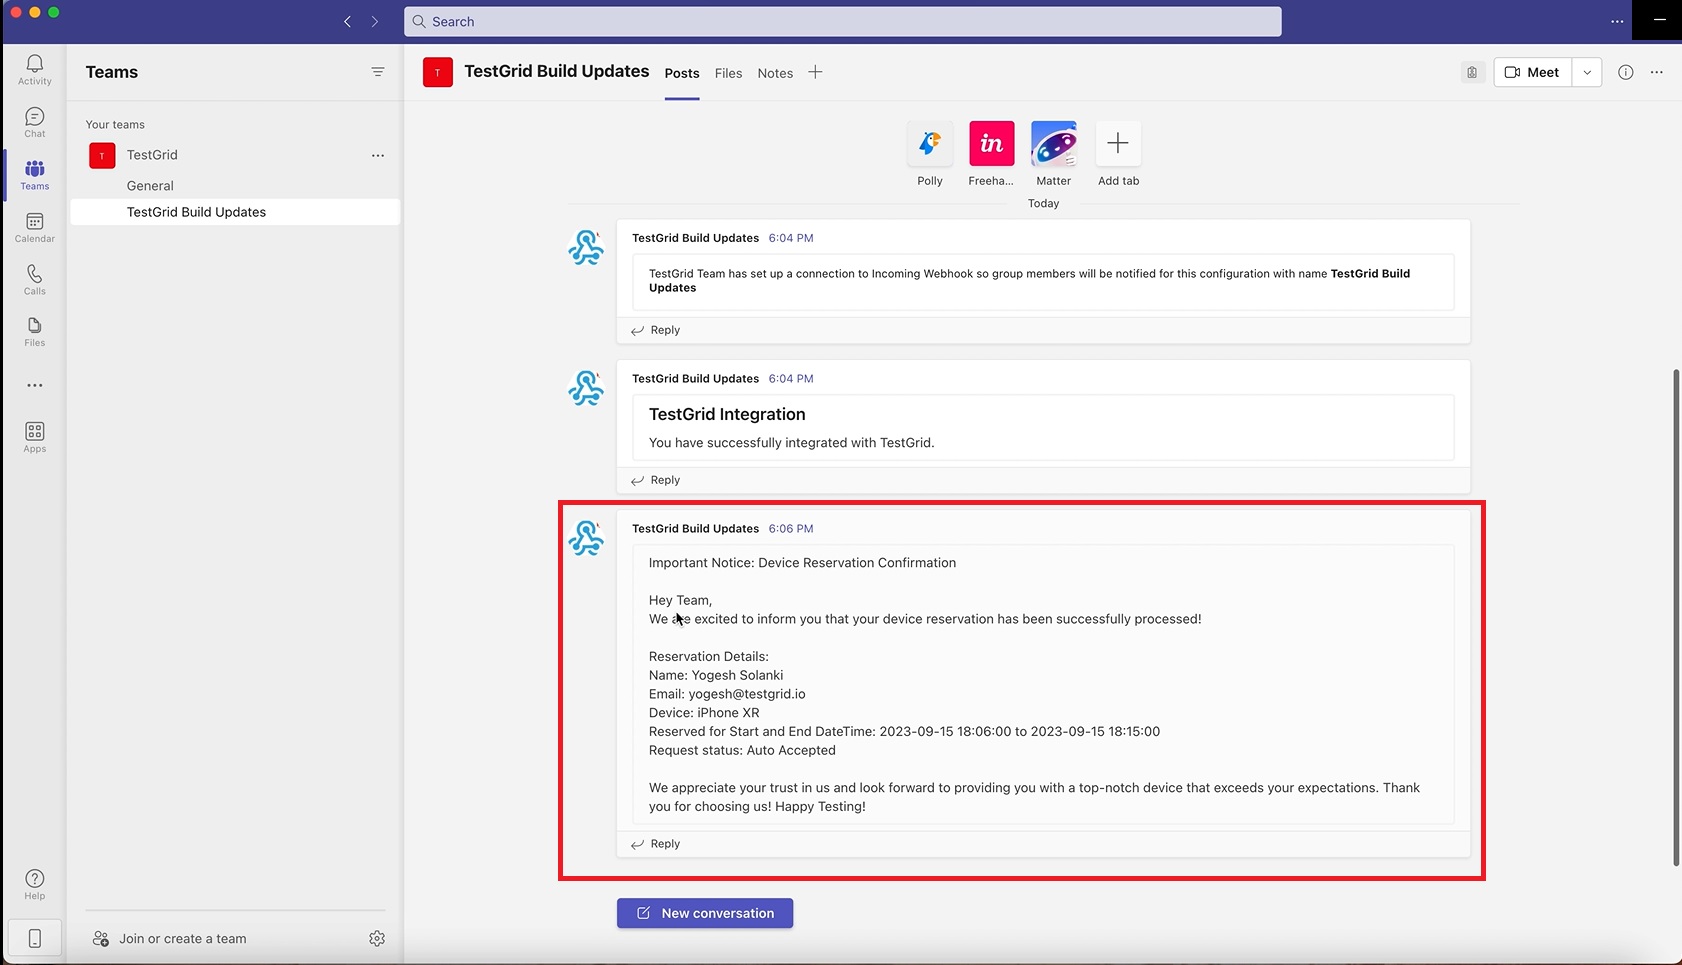Switch to the Posts tab
The height and width of the screenshot is (965, 1682).
point(682,73)
